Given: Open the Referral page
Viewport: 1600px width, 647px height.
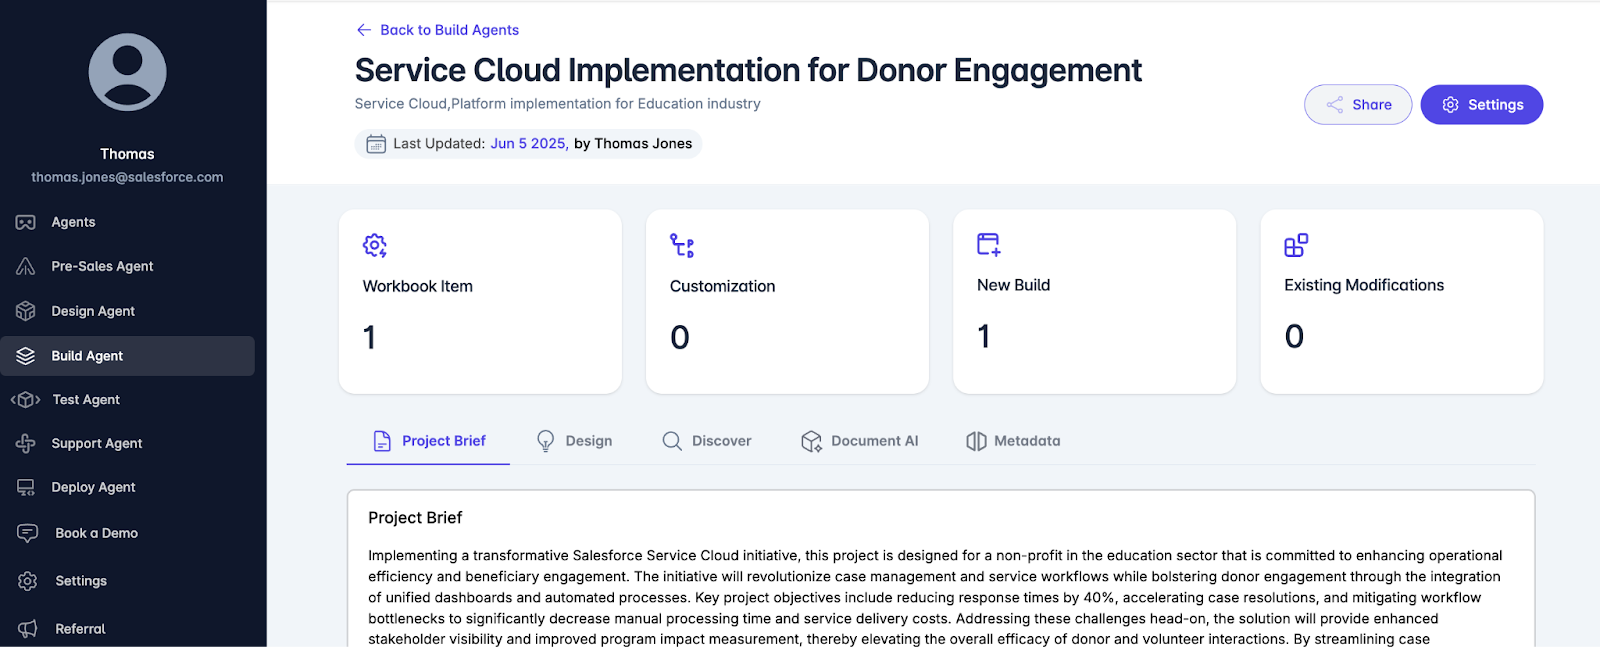Looking at the screenshot, I should pos(127,629).
